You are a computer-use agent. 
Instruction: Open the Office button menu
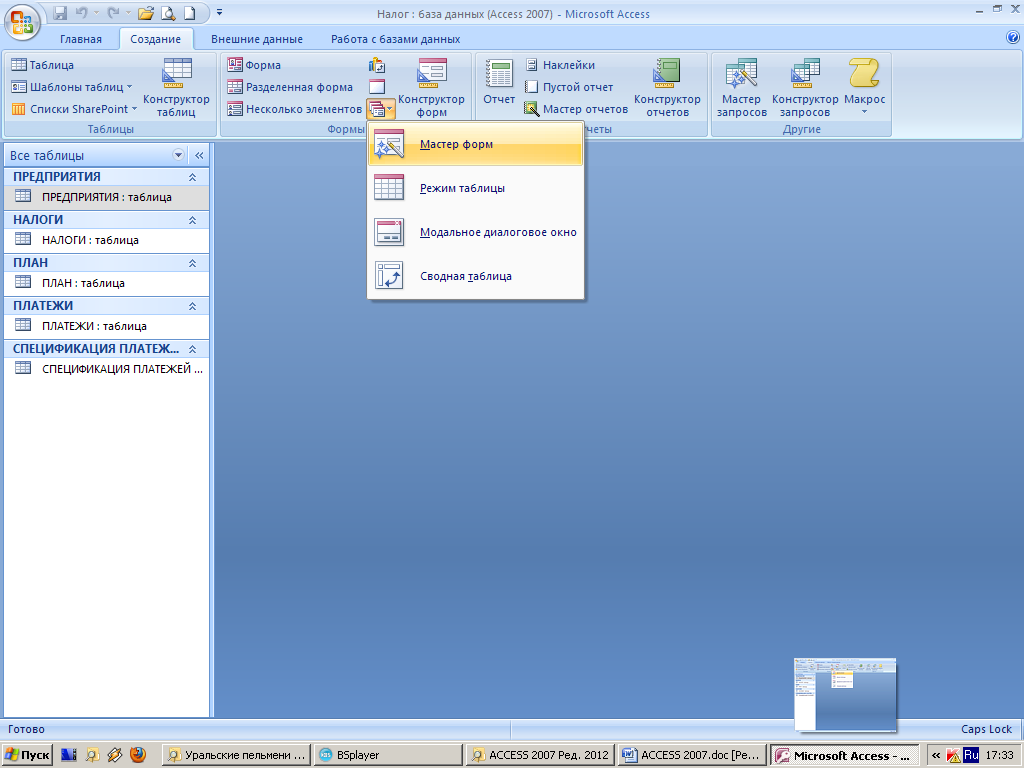tap(22, 22)
